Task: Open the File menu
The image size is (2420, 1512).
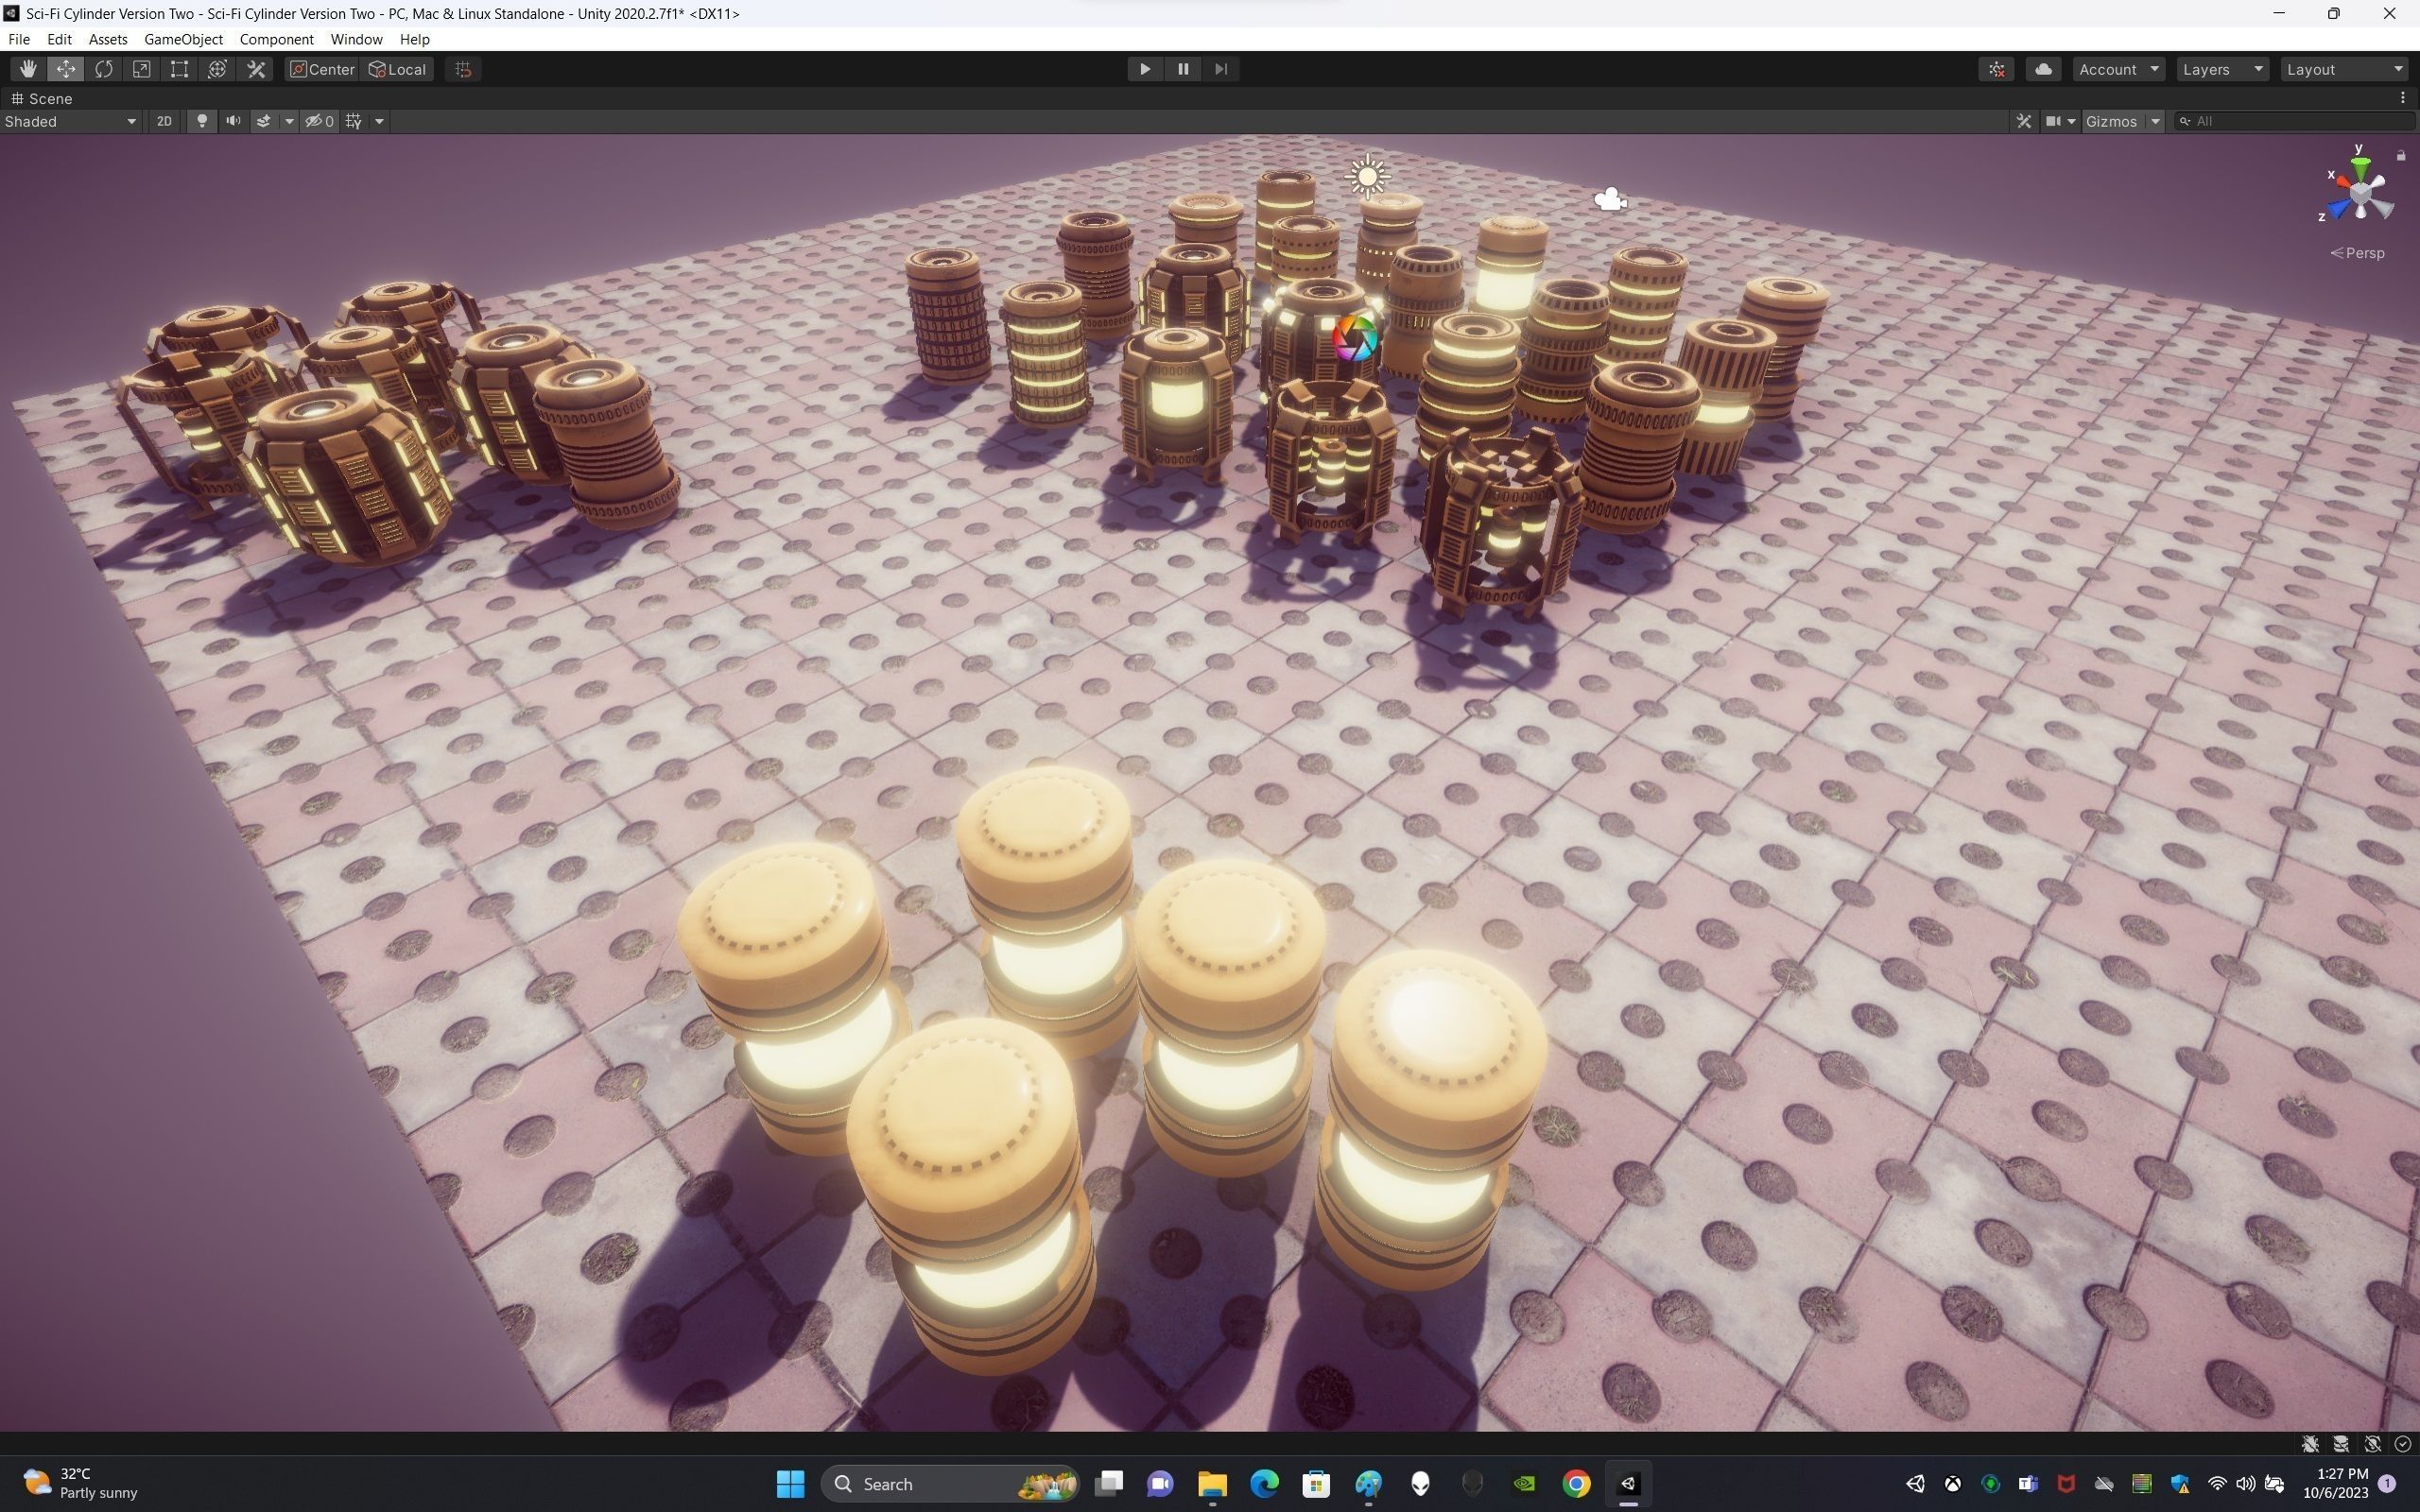Action: click(x=19, y=39)
